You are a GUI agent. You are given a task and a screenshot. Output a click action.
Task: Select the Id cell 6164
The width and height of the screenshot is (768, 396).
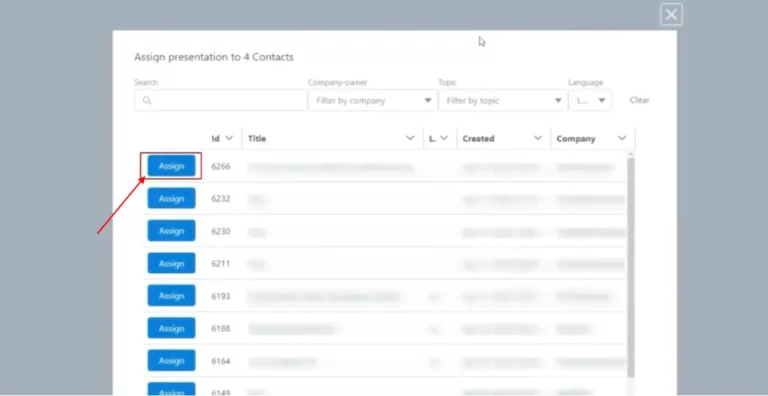click(221, 361)
